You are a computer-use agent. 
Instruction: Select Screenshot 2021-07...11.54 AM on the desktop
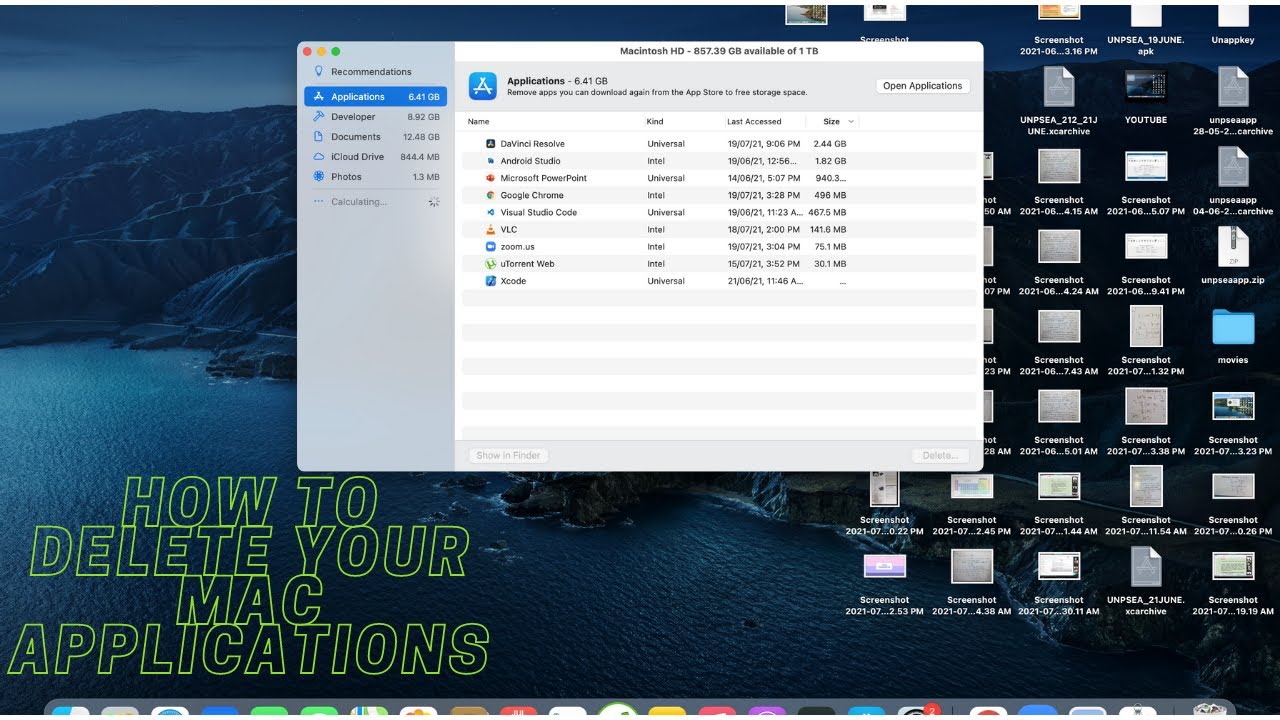pos(1146,501)
